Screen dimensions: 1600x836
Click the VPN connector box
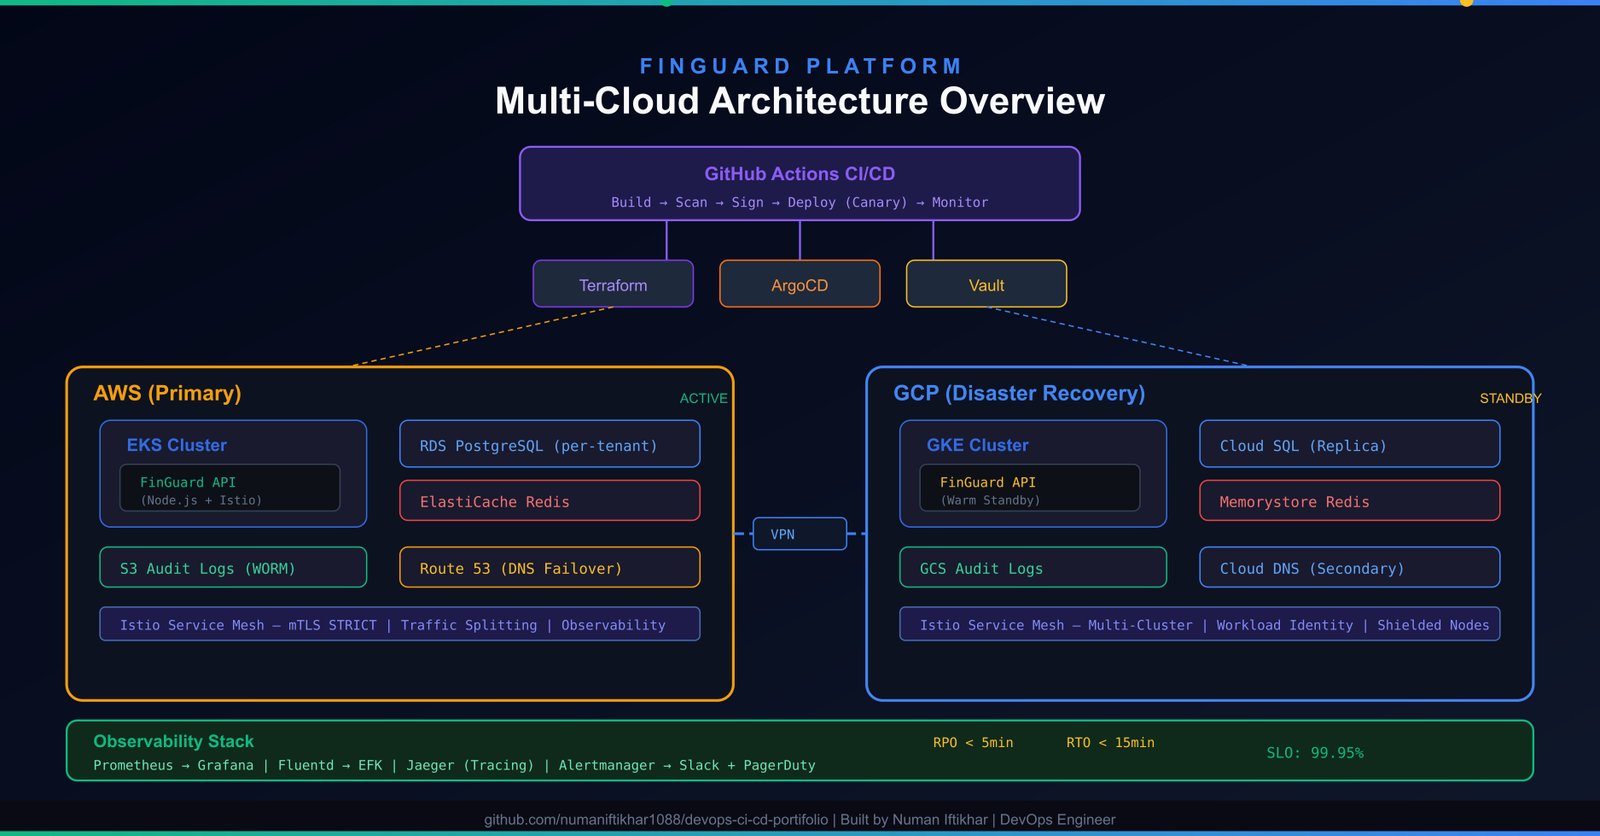(x=800, y=534)
